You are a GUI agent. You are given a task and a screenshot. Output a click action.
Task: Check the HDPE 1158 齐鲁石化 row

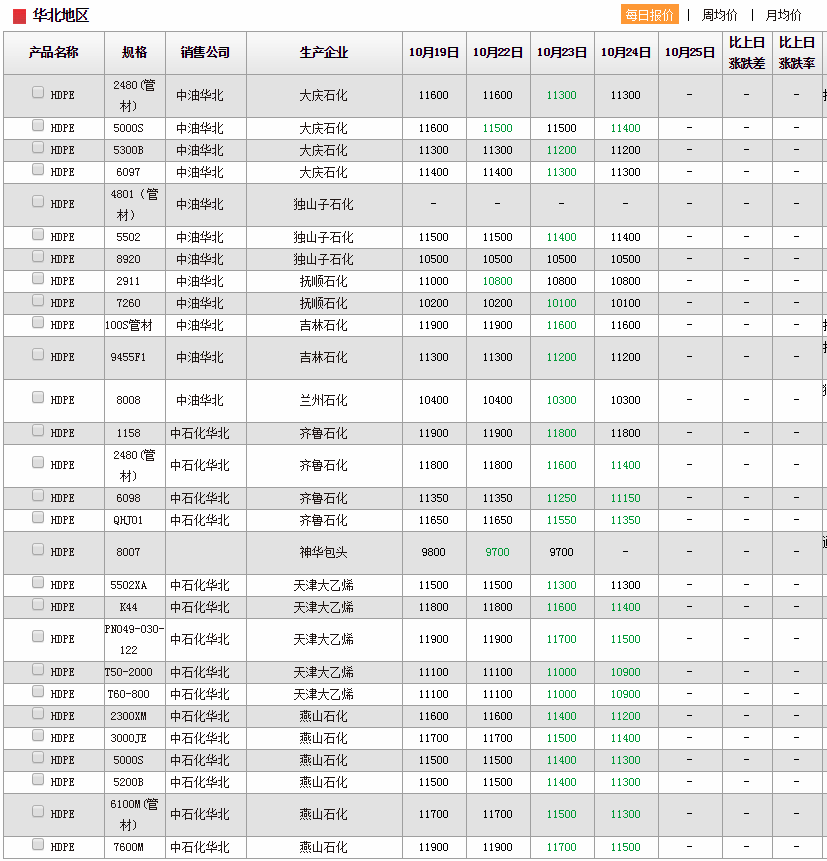click(38, 430)
